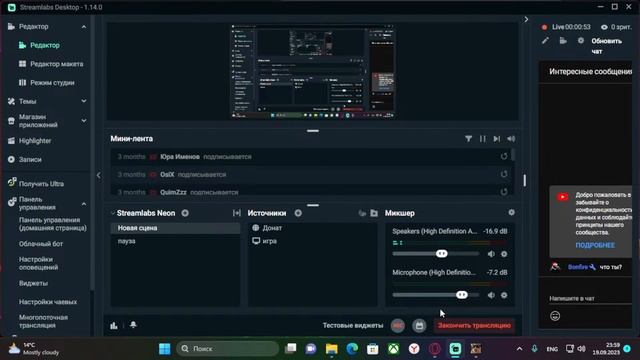Add a new scene with plus icon
640x360 pixels.
coord(185,213)
